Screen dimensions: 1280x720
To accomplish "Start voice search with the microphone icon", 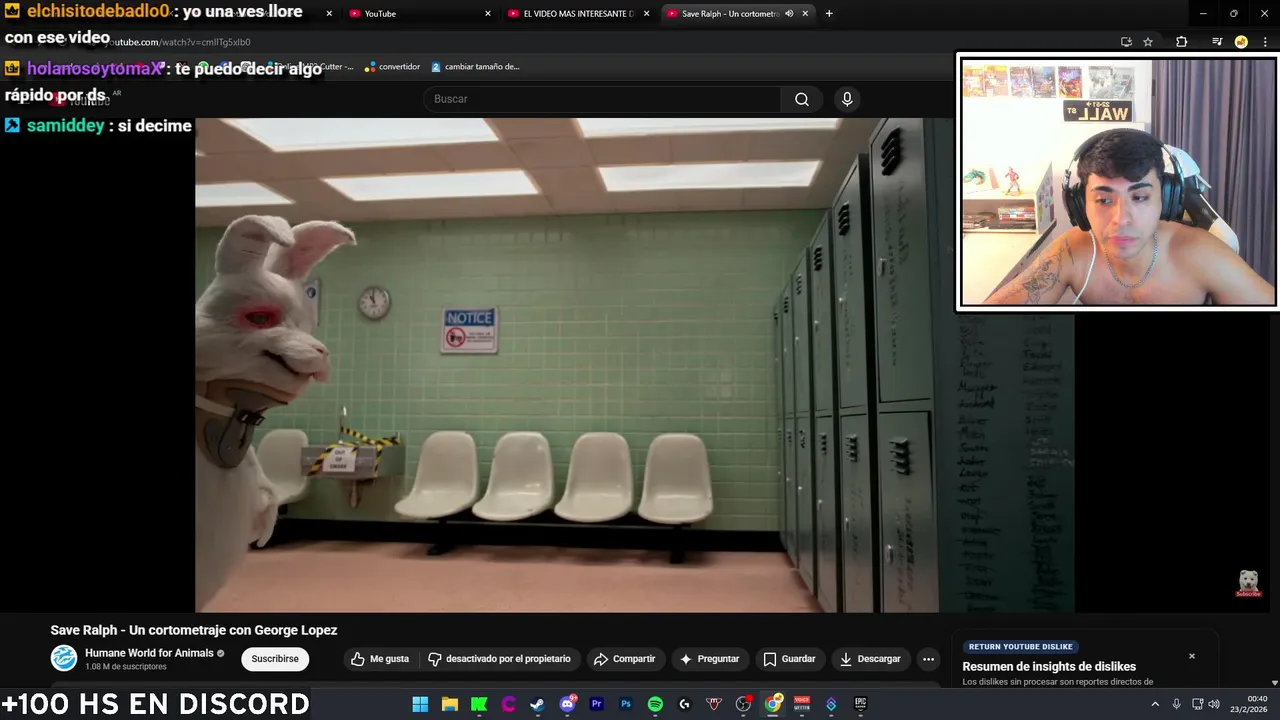I will click(x=847, y=99).
